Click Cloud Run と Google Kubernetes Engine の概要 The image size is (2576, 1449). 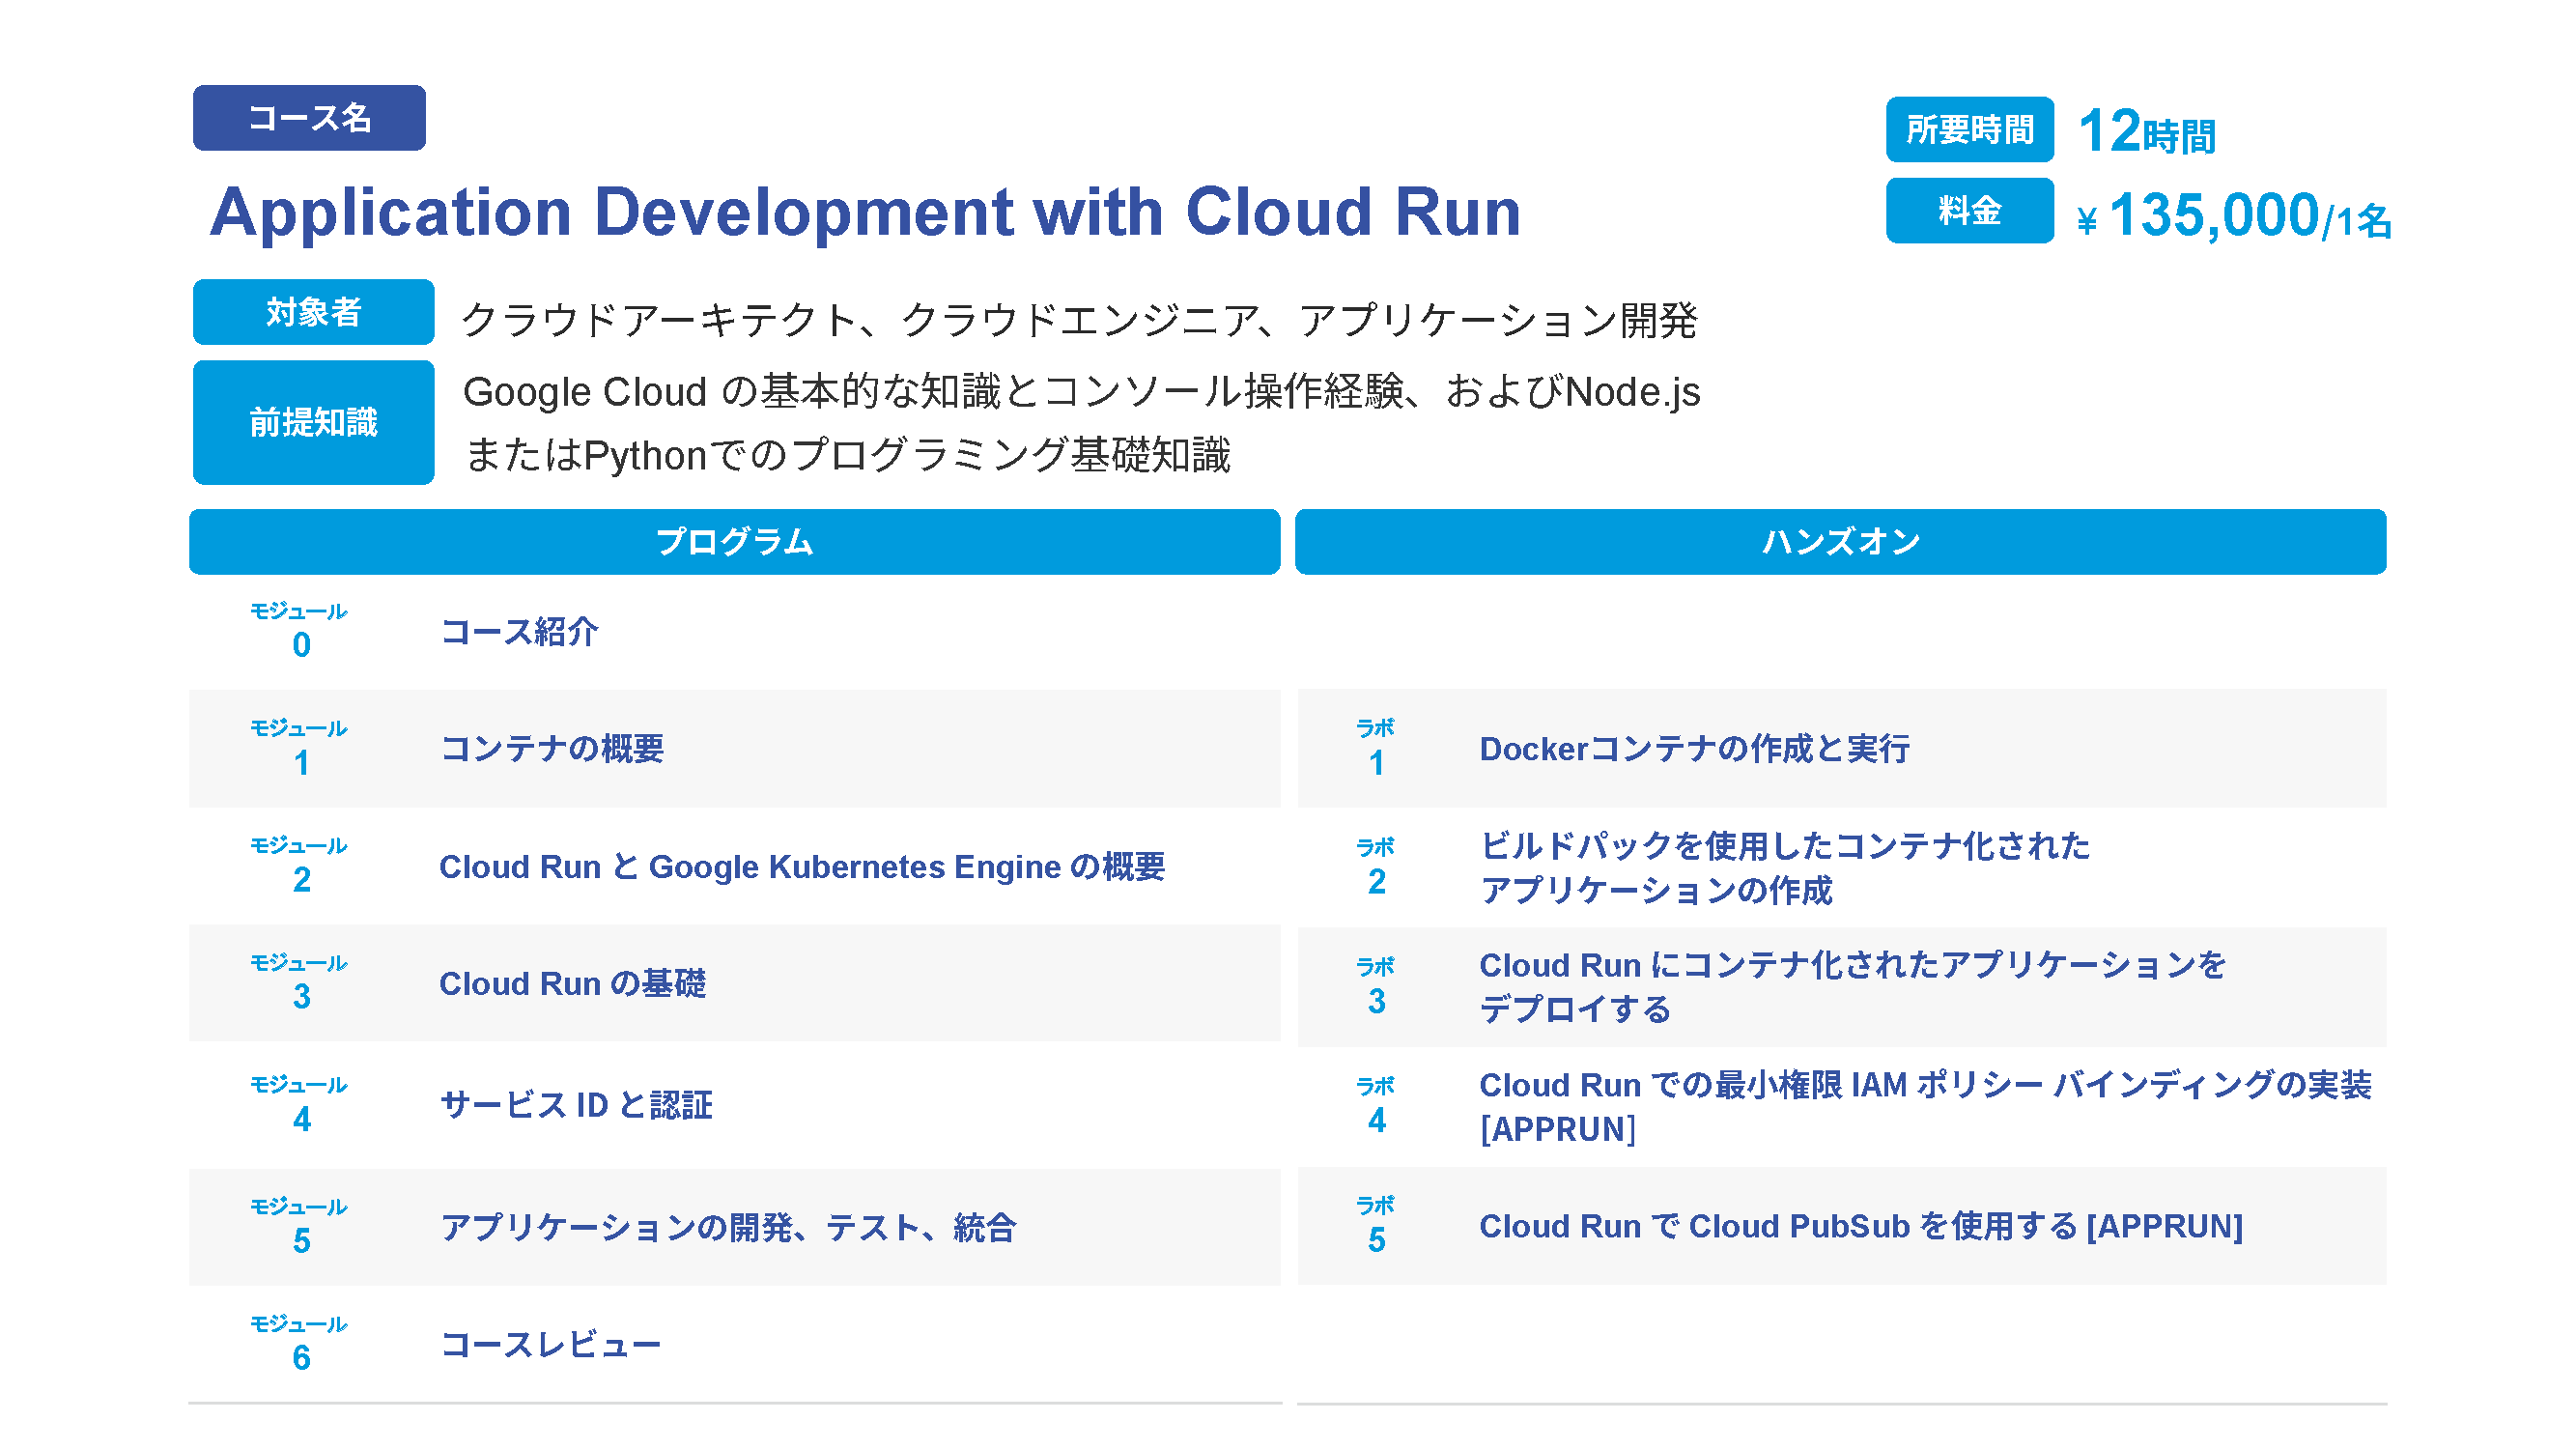pos(801,867)
